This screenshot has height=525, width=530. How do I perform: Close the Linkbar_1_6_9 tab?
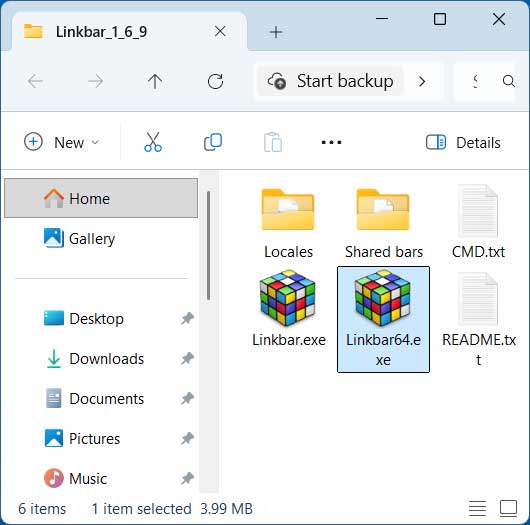tap(220, 32)
